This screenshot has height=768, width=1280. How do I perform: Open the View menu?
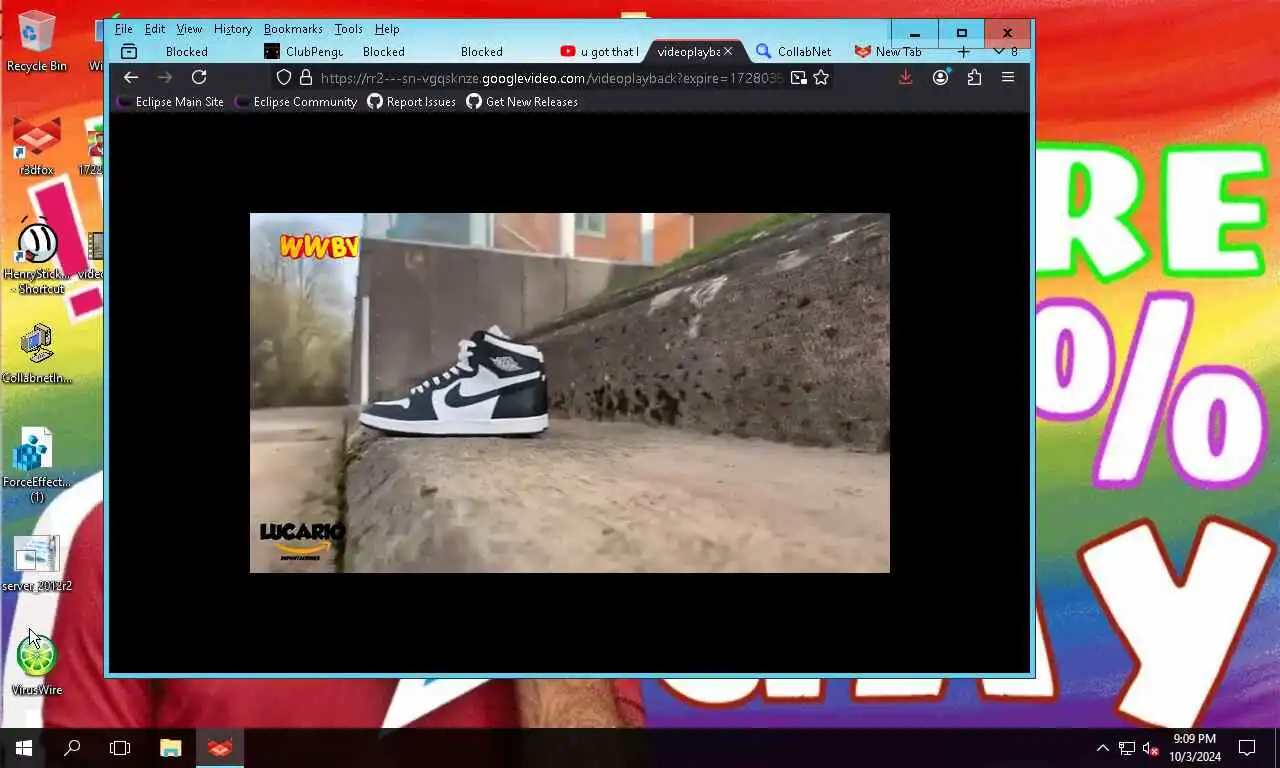(x=189, y=29)
